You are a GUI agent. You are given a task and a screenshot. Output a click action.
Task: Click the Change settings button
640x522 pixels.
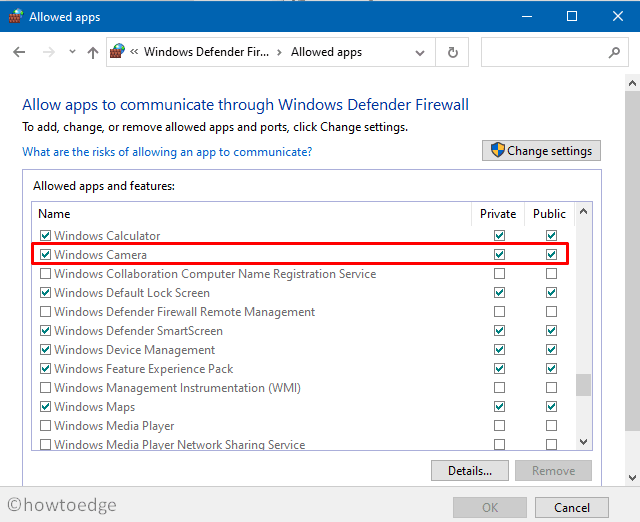541,151
